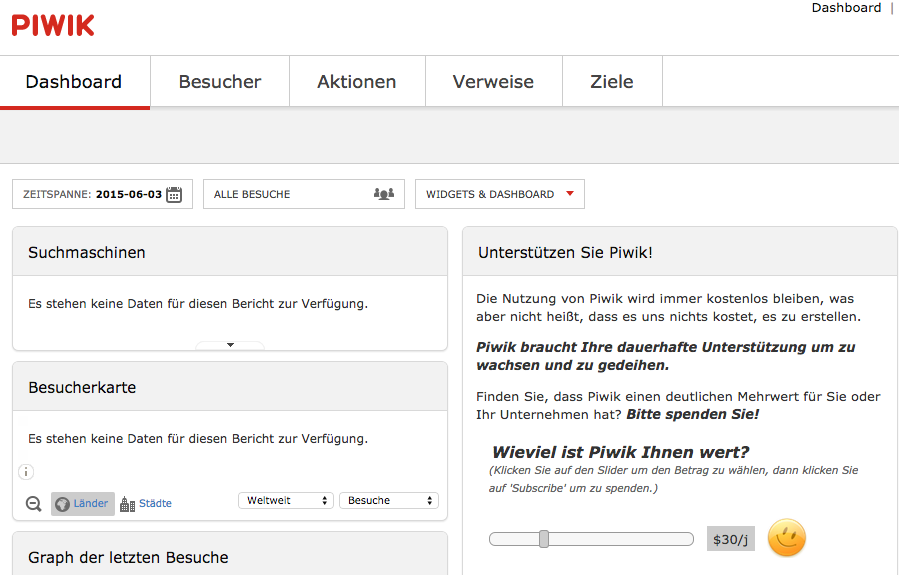Click the visitors segment icon

tap(384, 194)
